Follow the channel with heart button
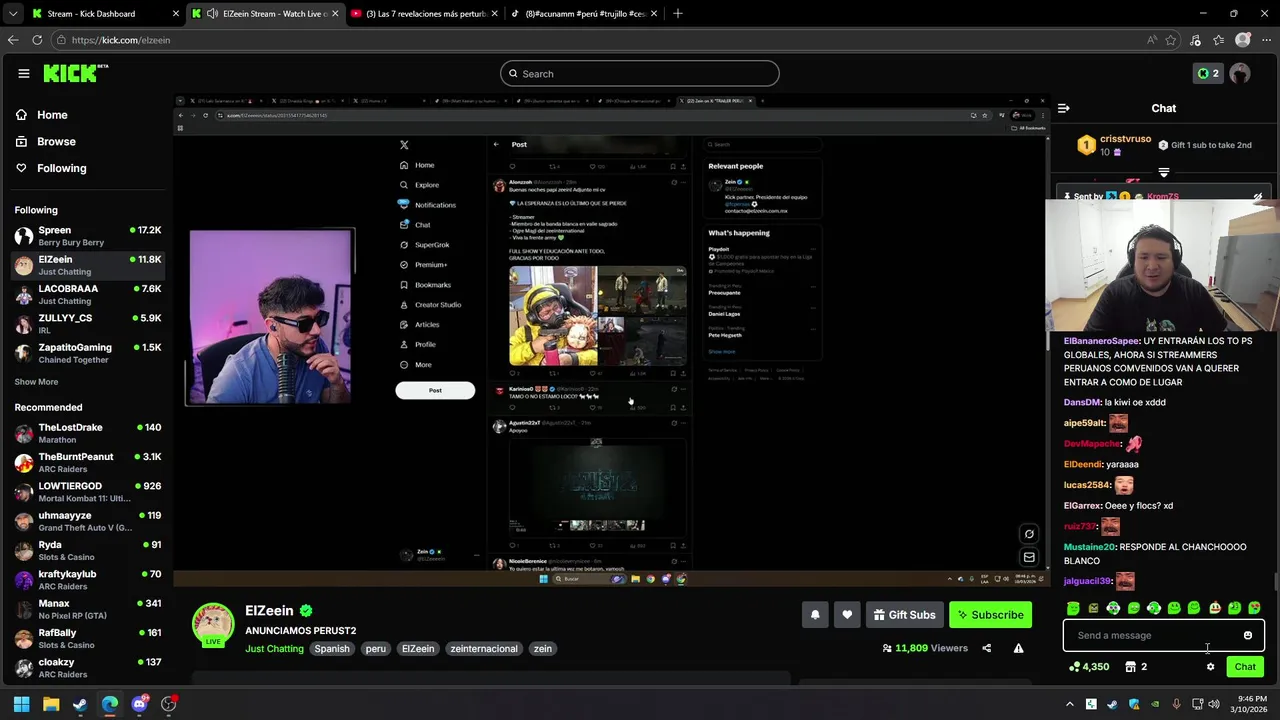 pyautogui.click(x=847, y=615)
